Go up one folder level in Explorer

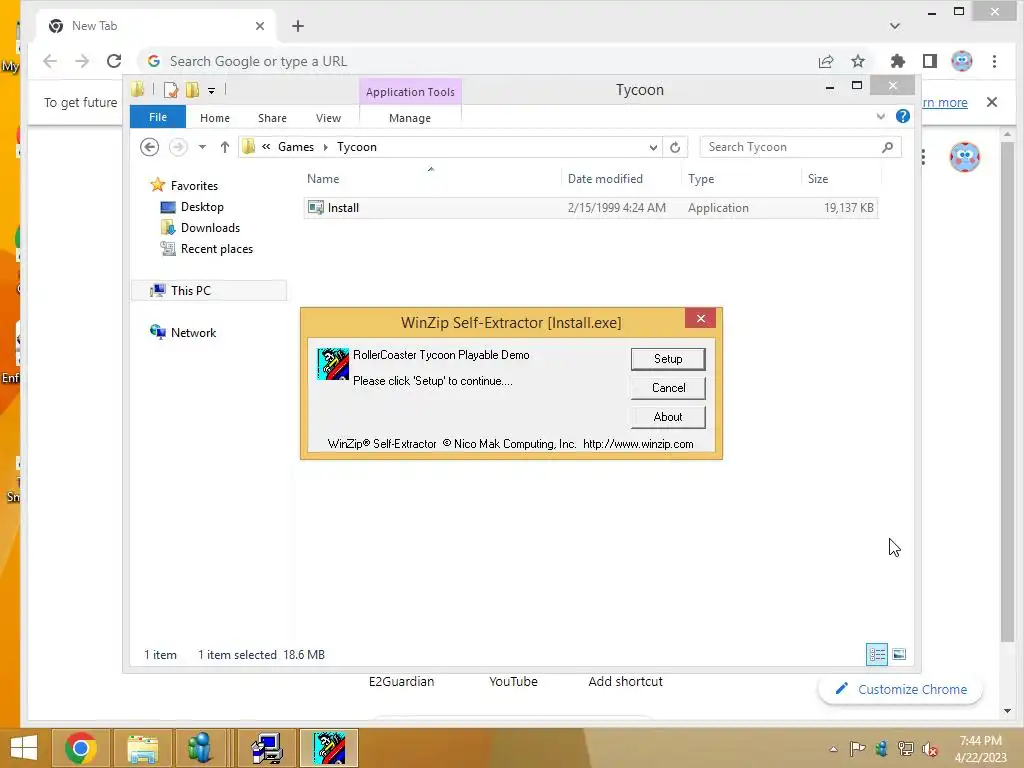point(225,147)
